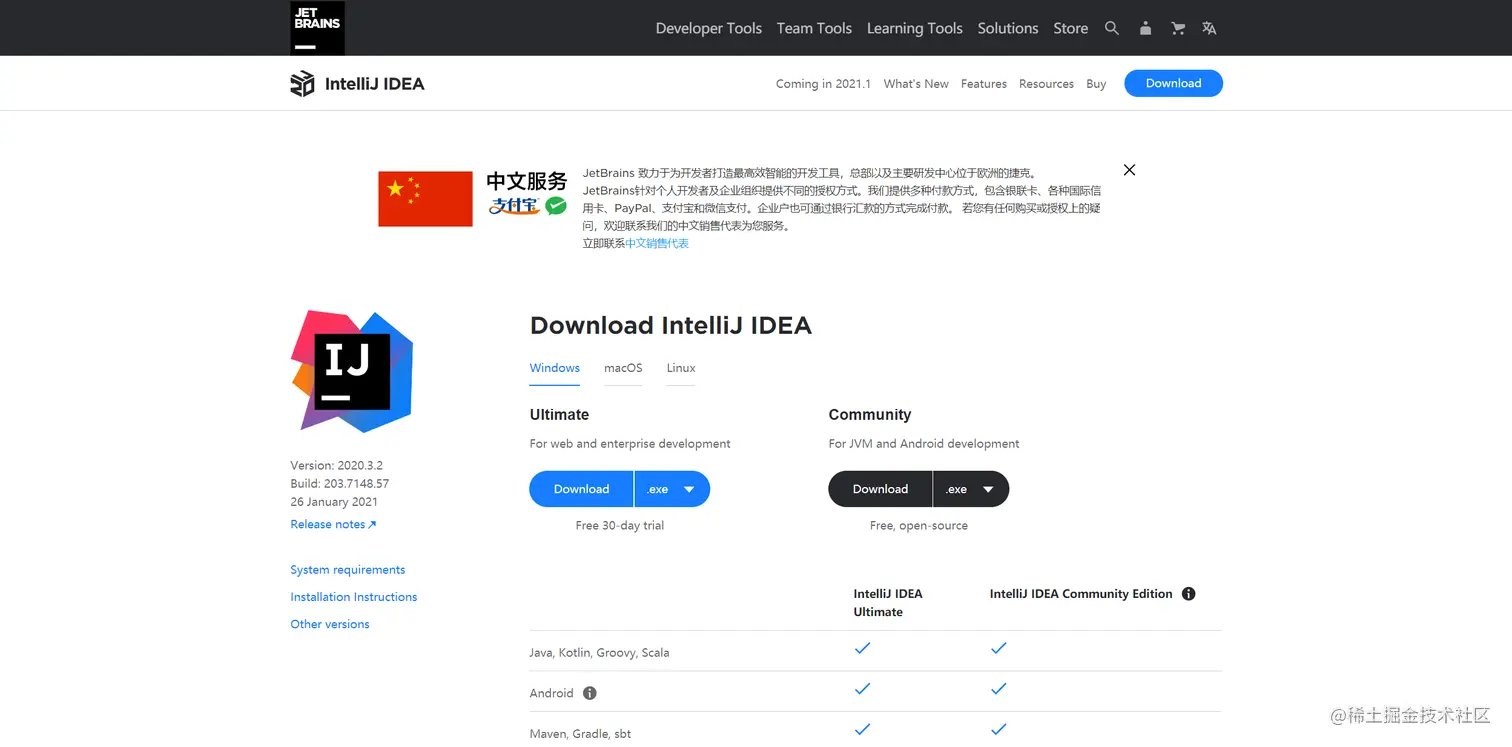Open the Buy page
The height and width of the screenshot is (747, 1512).
click(x=1096, y=84)
